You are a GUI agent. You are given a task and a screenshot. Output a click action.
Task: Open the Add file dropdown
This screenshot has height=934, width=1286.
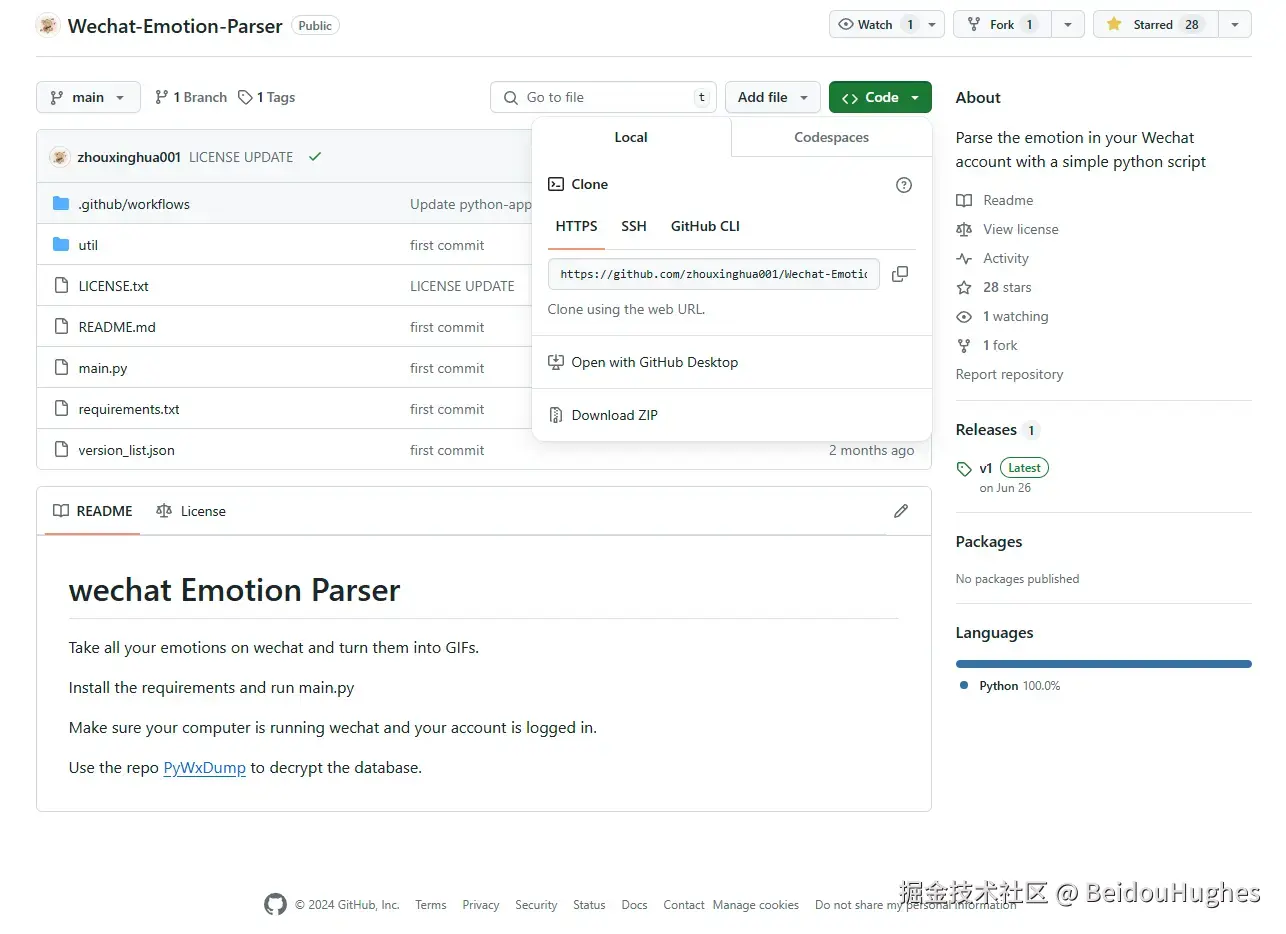click(x=773, y=97)
